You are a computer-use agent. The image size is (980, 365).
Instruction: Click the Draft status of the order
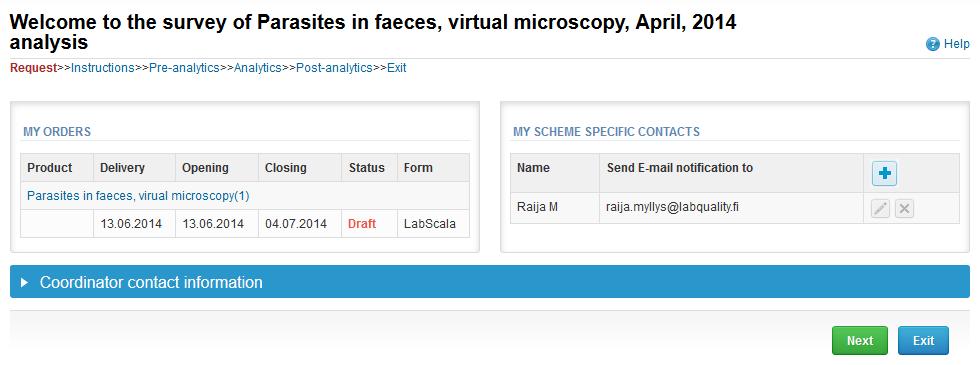click(x=362, y=224)
